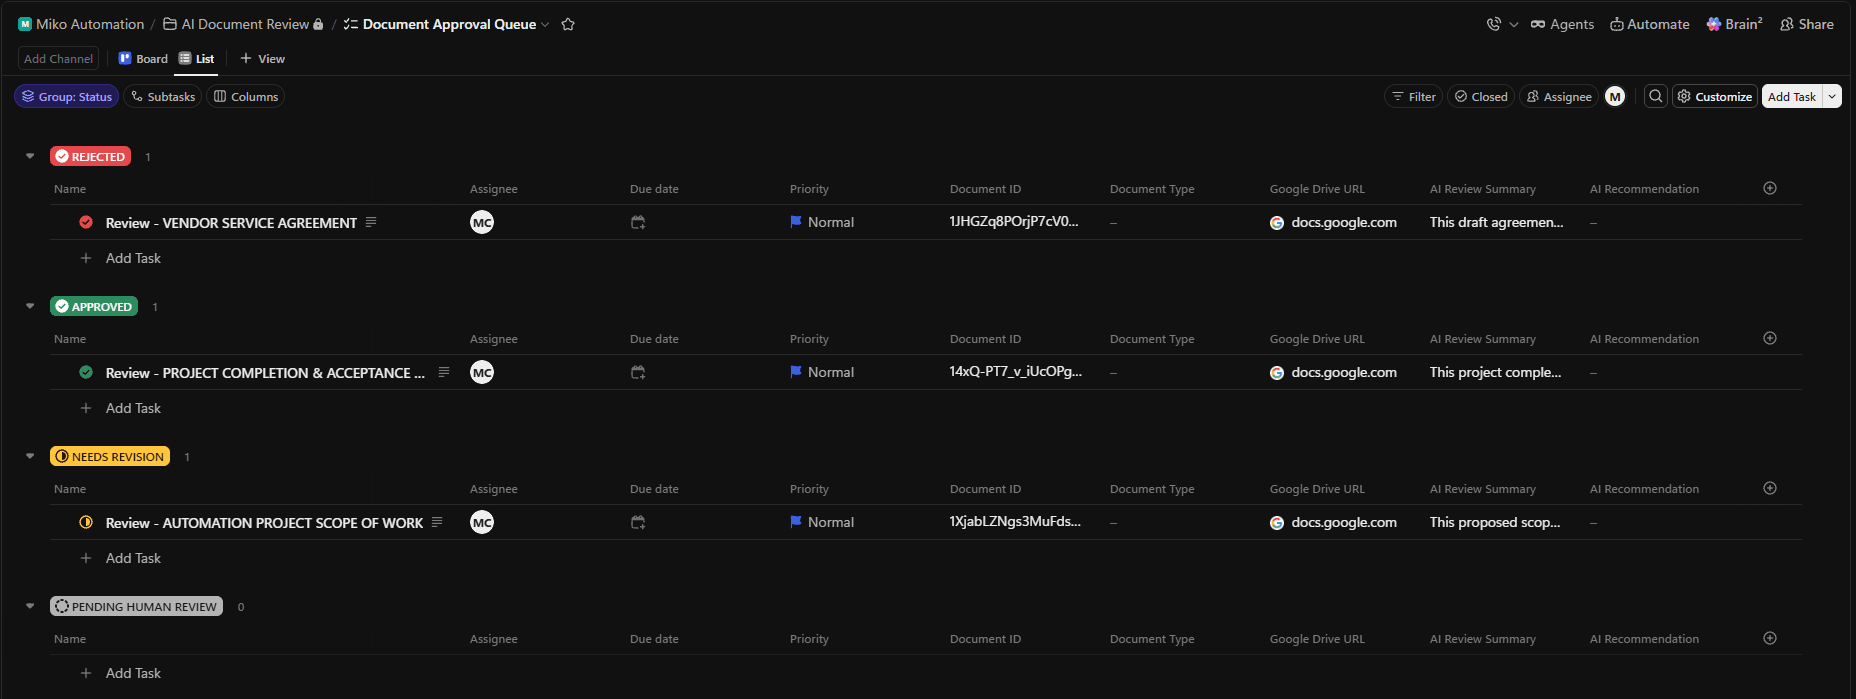Click the M user avatar filter
The height and width of the screenshot is (699, 1856).
(x=1615, y=96)
